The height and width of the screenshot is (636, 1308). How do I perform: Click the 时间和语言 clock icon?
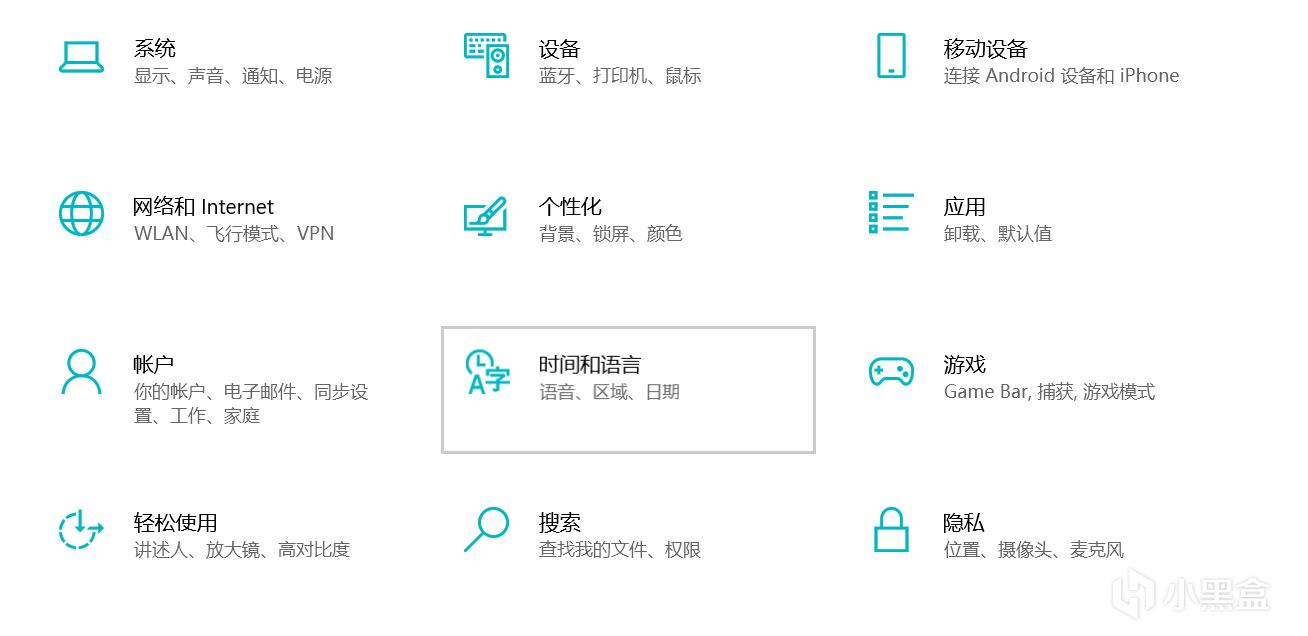[x=487, y=371]
